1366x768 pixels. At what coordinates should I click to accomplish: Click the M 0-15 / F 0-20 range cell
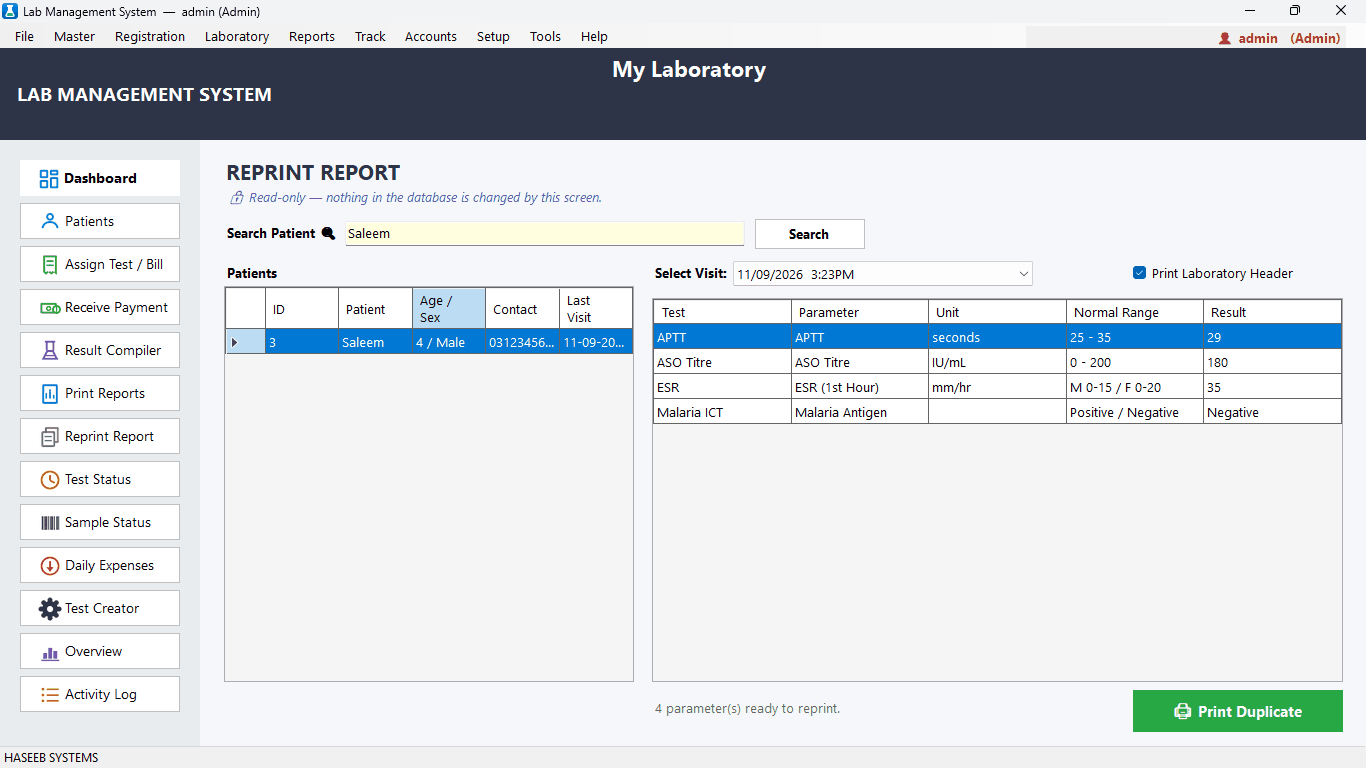(1135, 387)
